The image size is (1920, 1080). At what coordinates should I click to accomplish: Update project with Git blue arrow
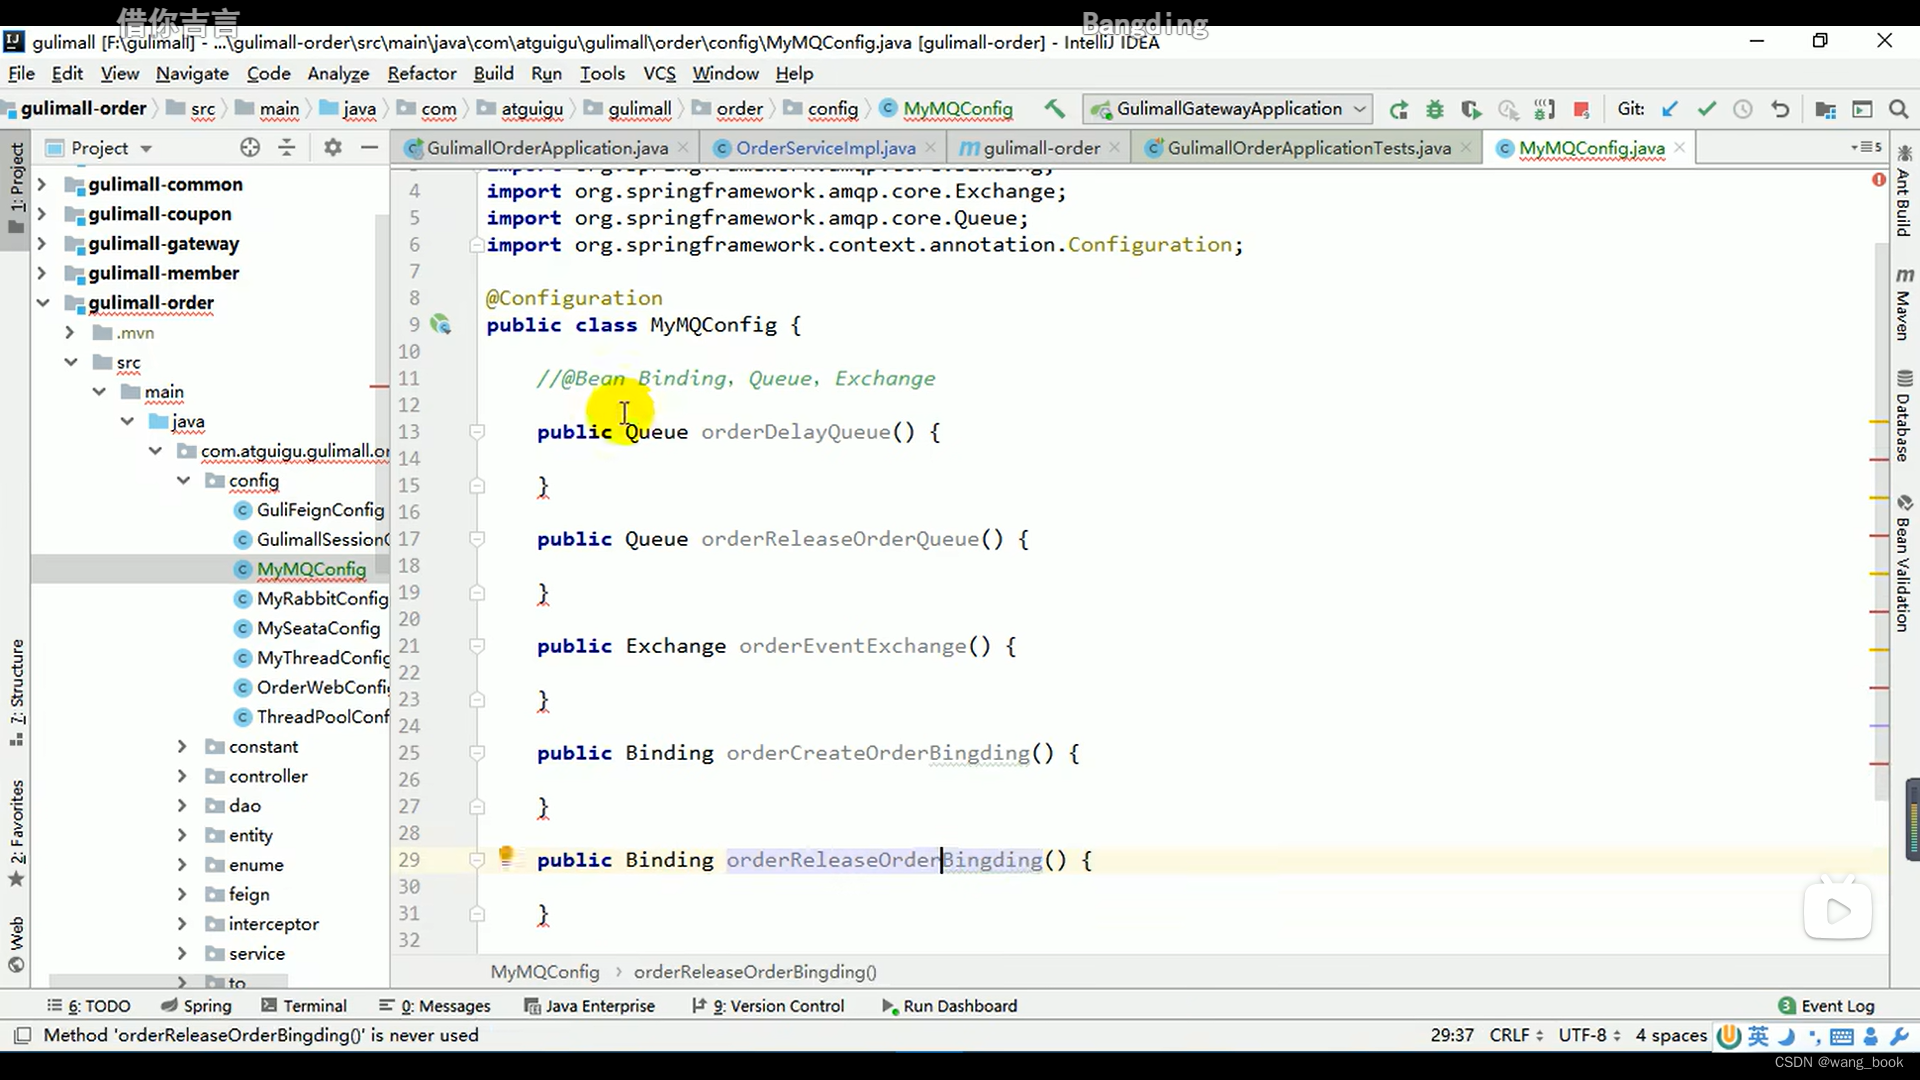(1669, 109)
